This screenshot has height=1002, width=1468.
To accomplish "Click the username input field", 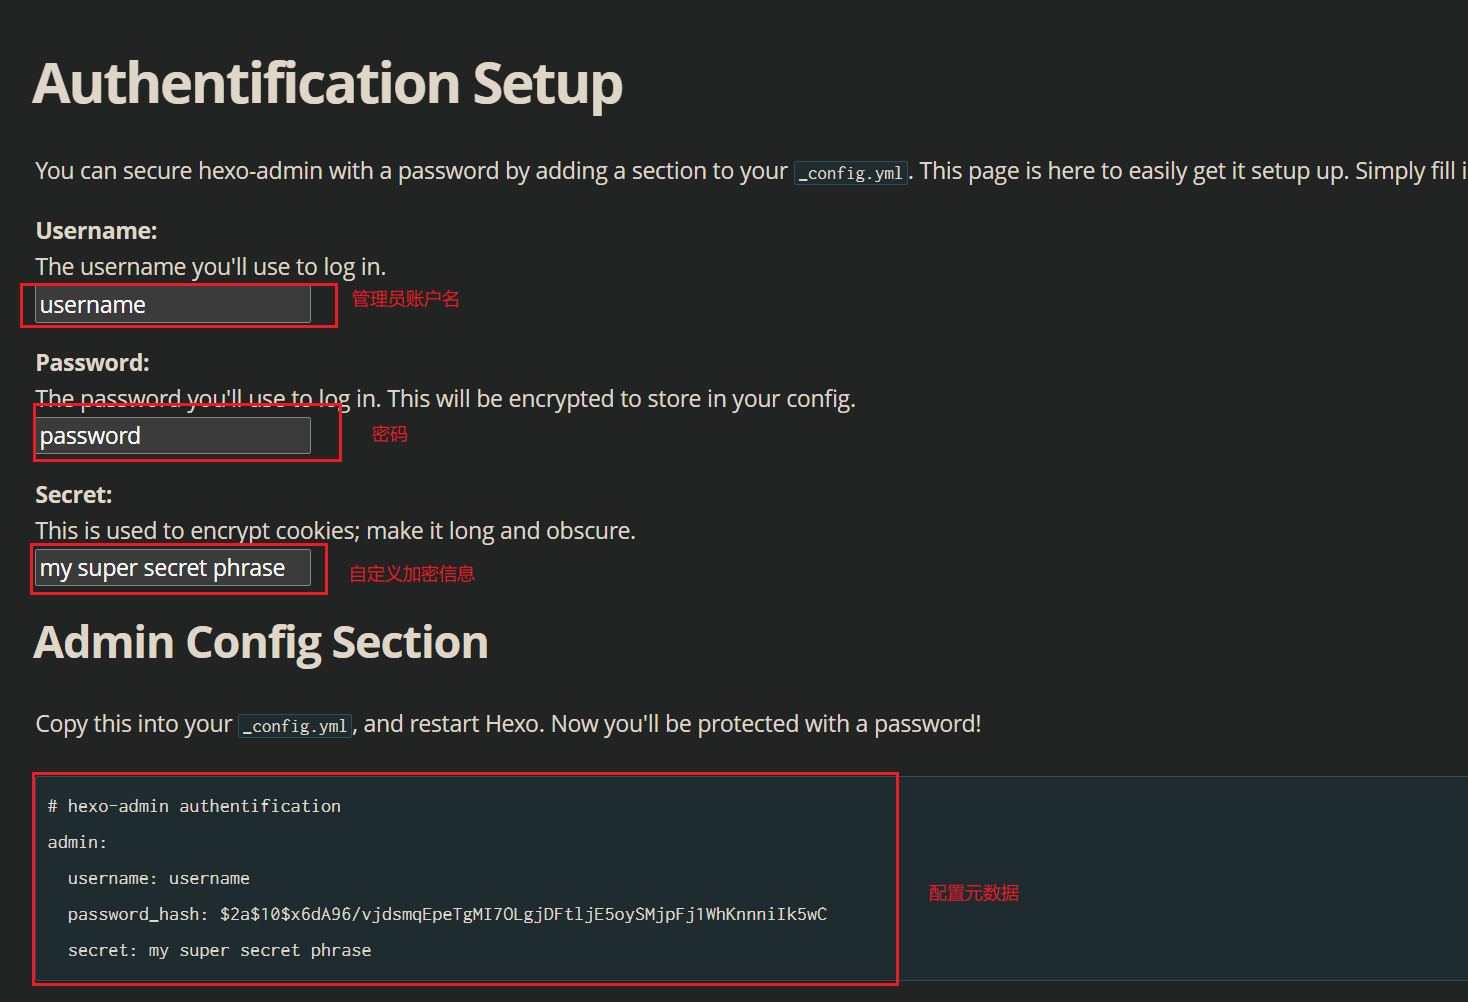I will click(x=173, y=304).
